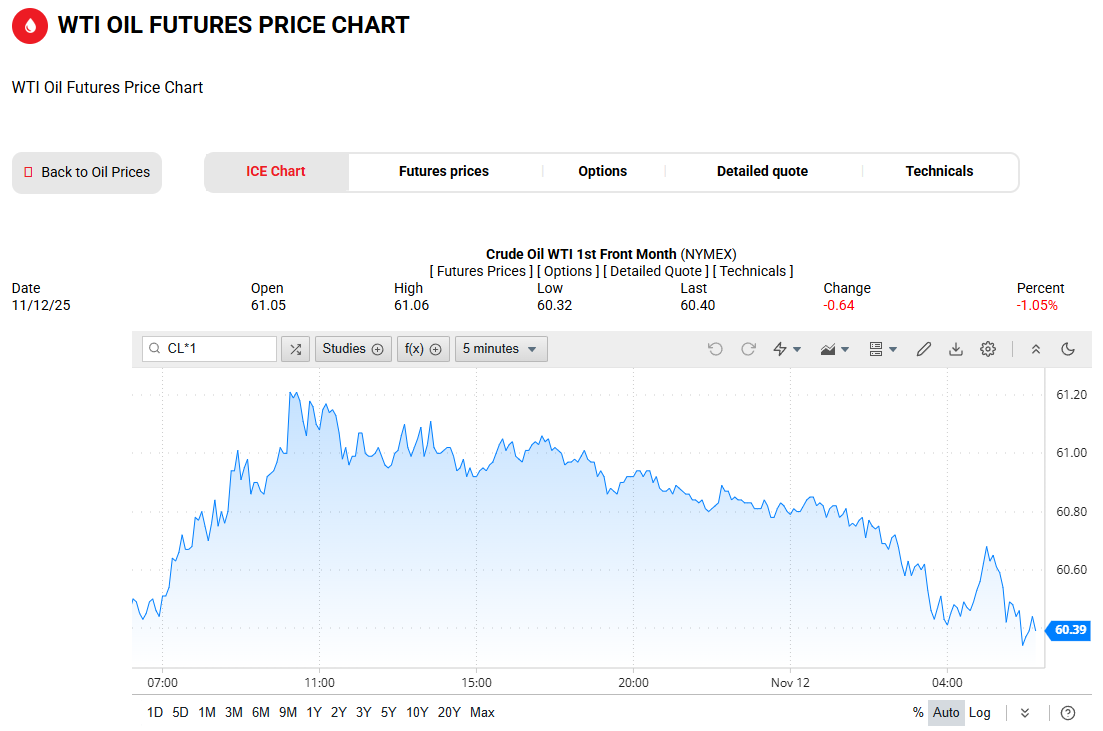
Task: Expand the chart type dropdown
Action: (835, 349)
